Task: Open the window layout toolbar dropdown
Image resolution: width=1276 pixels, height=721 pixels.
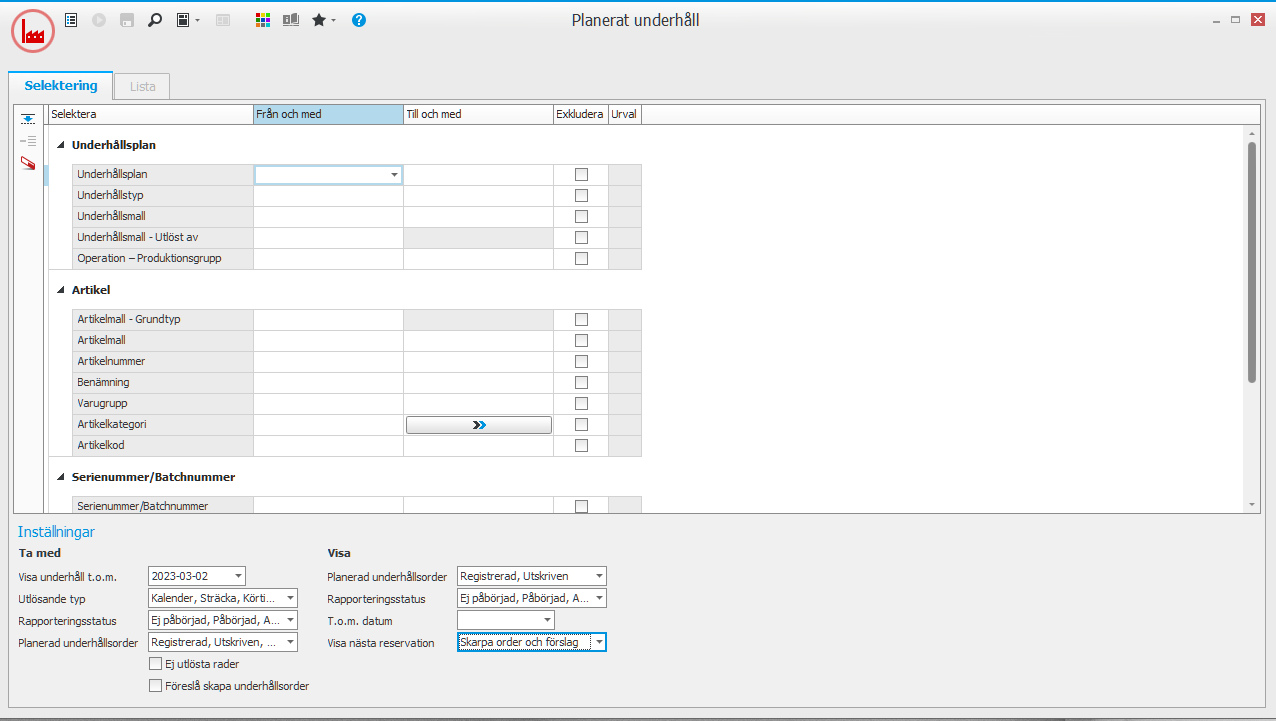Action: pos(188,19)
